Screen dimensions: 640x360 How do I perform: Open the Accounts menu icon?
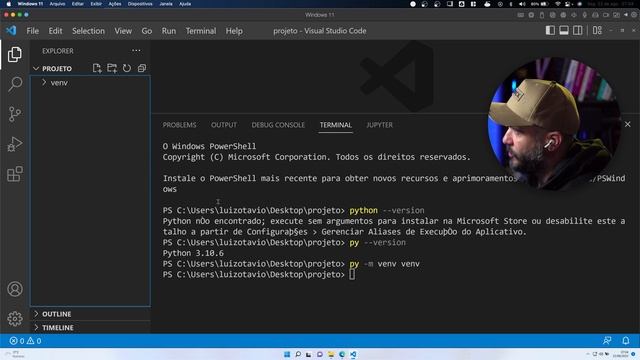click(15, 289)
